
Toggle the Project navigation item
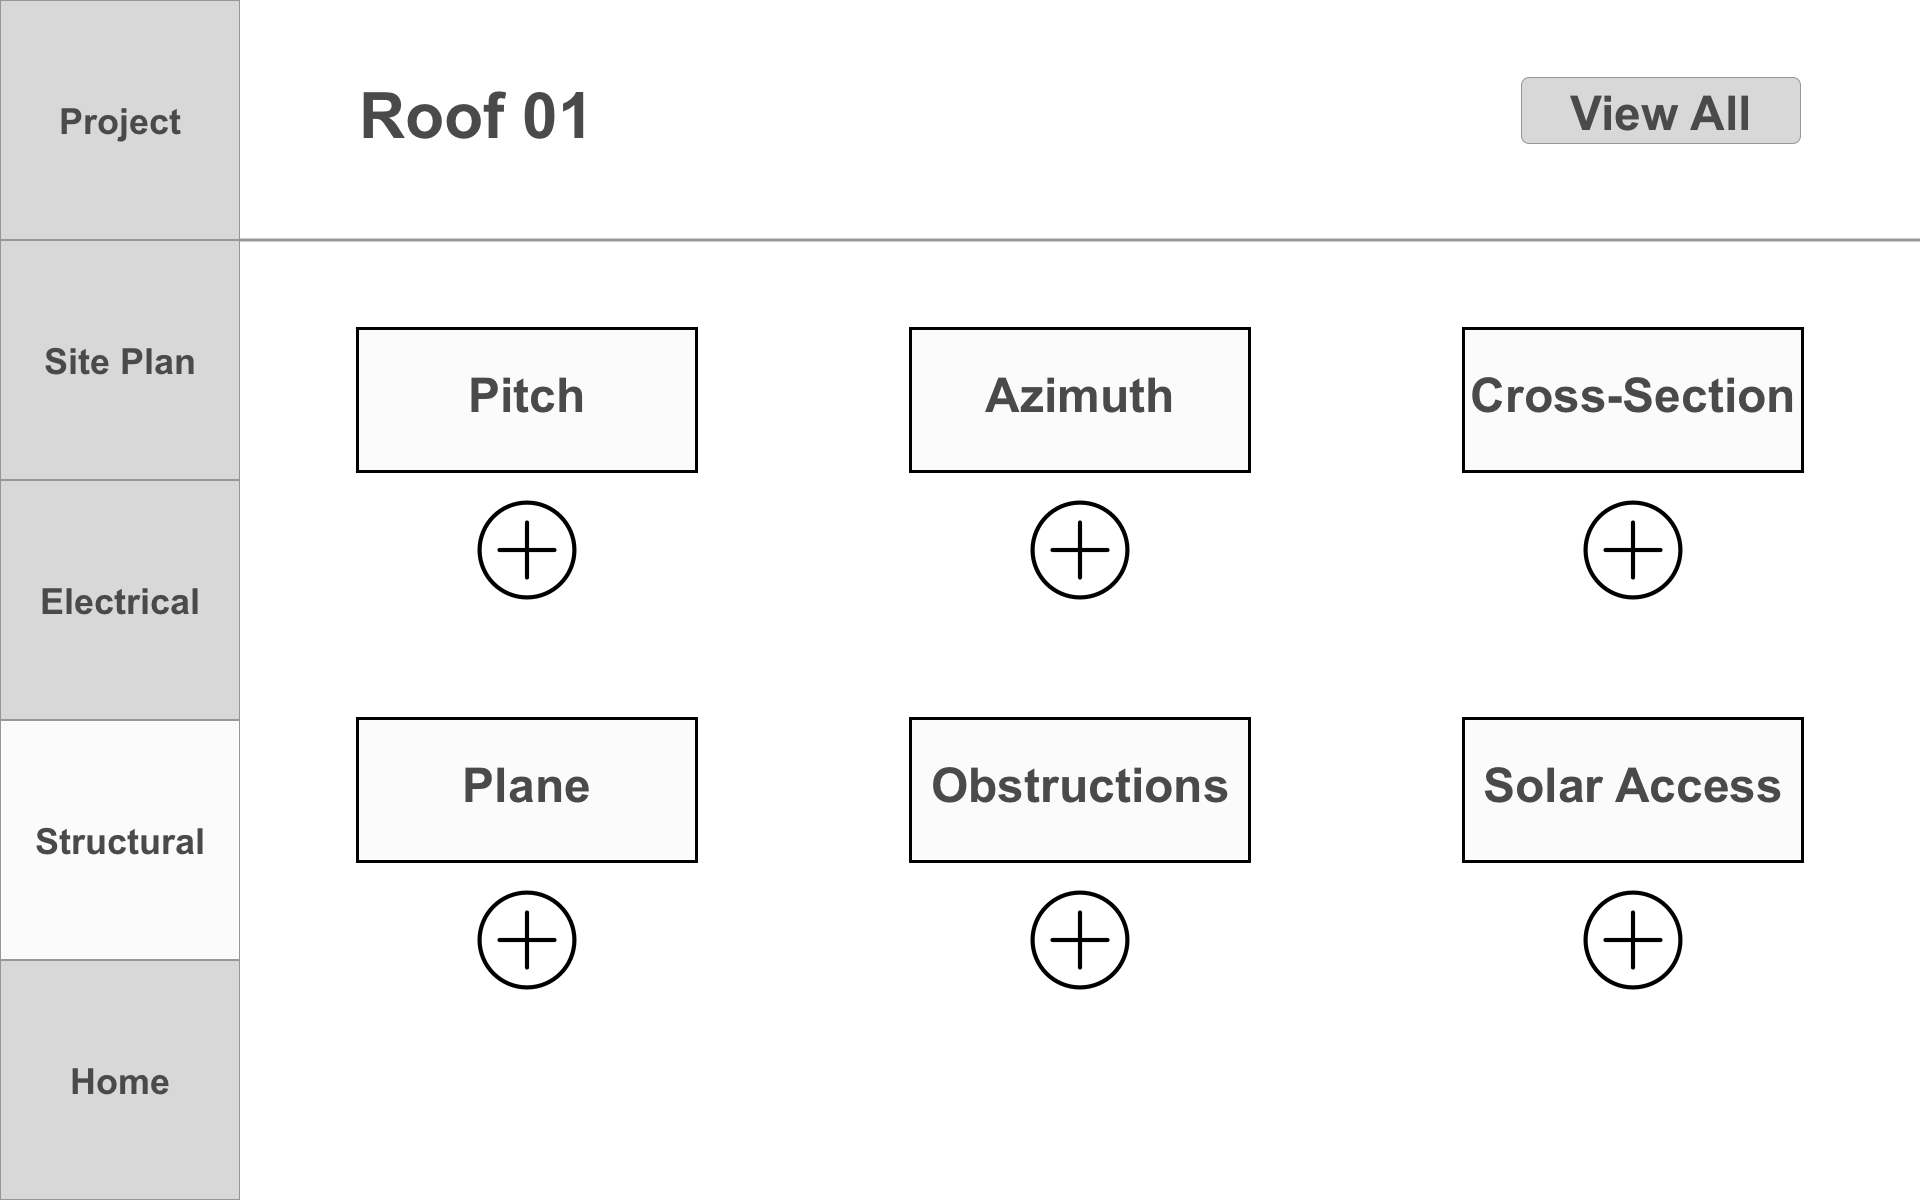(120, 120)
